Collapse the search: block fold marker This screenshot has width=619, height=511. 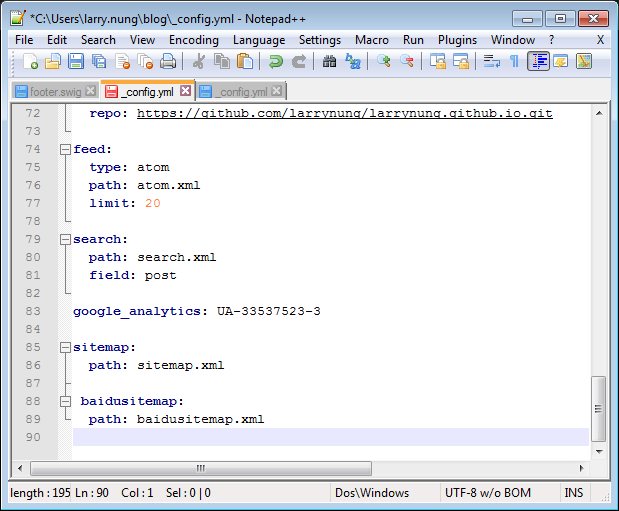65,239
